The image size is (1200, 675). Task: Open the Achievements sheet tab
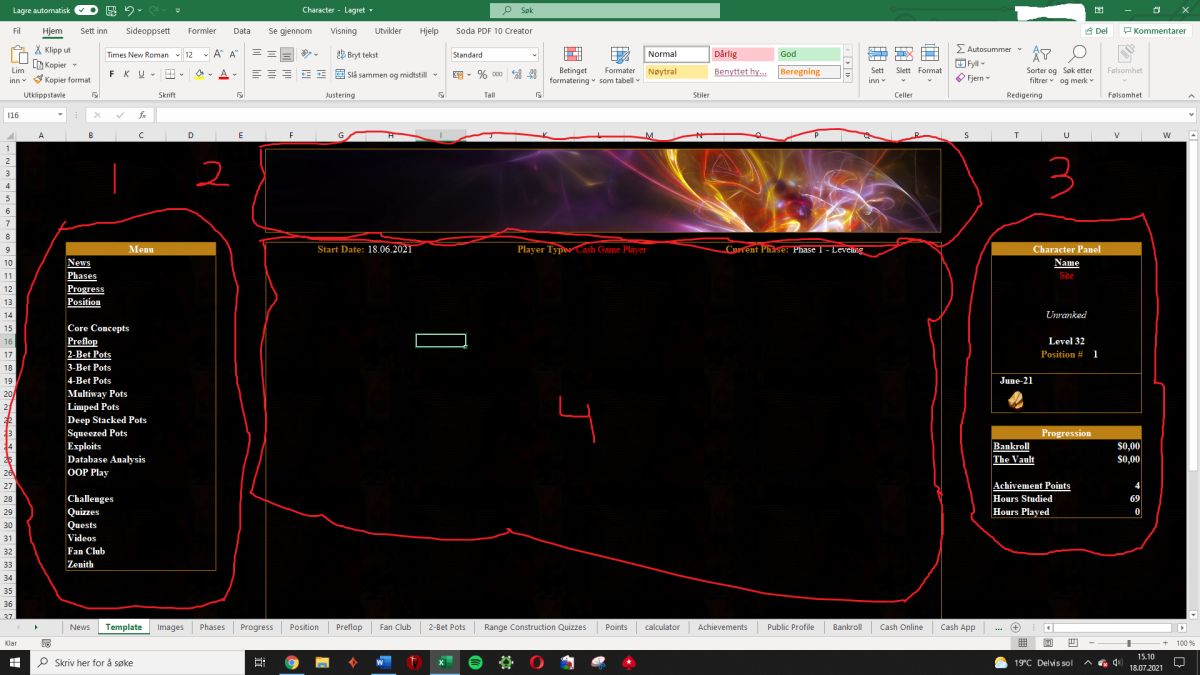723,627
